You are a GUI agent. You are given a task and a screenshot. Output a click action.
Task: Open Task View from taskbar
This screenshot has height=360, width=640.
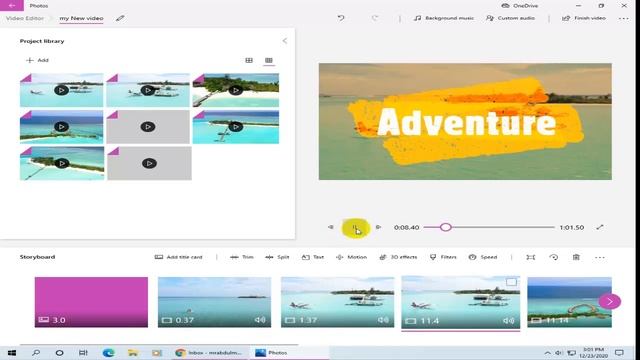click(83, 353)
